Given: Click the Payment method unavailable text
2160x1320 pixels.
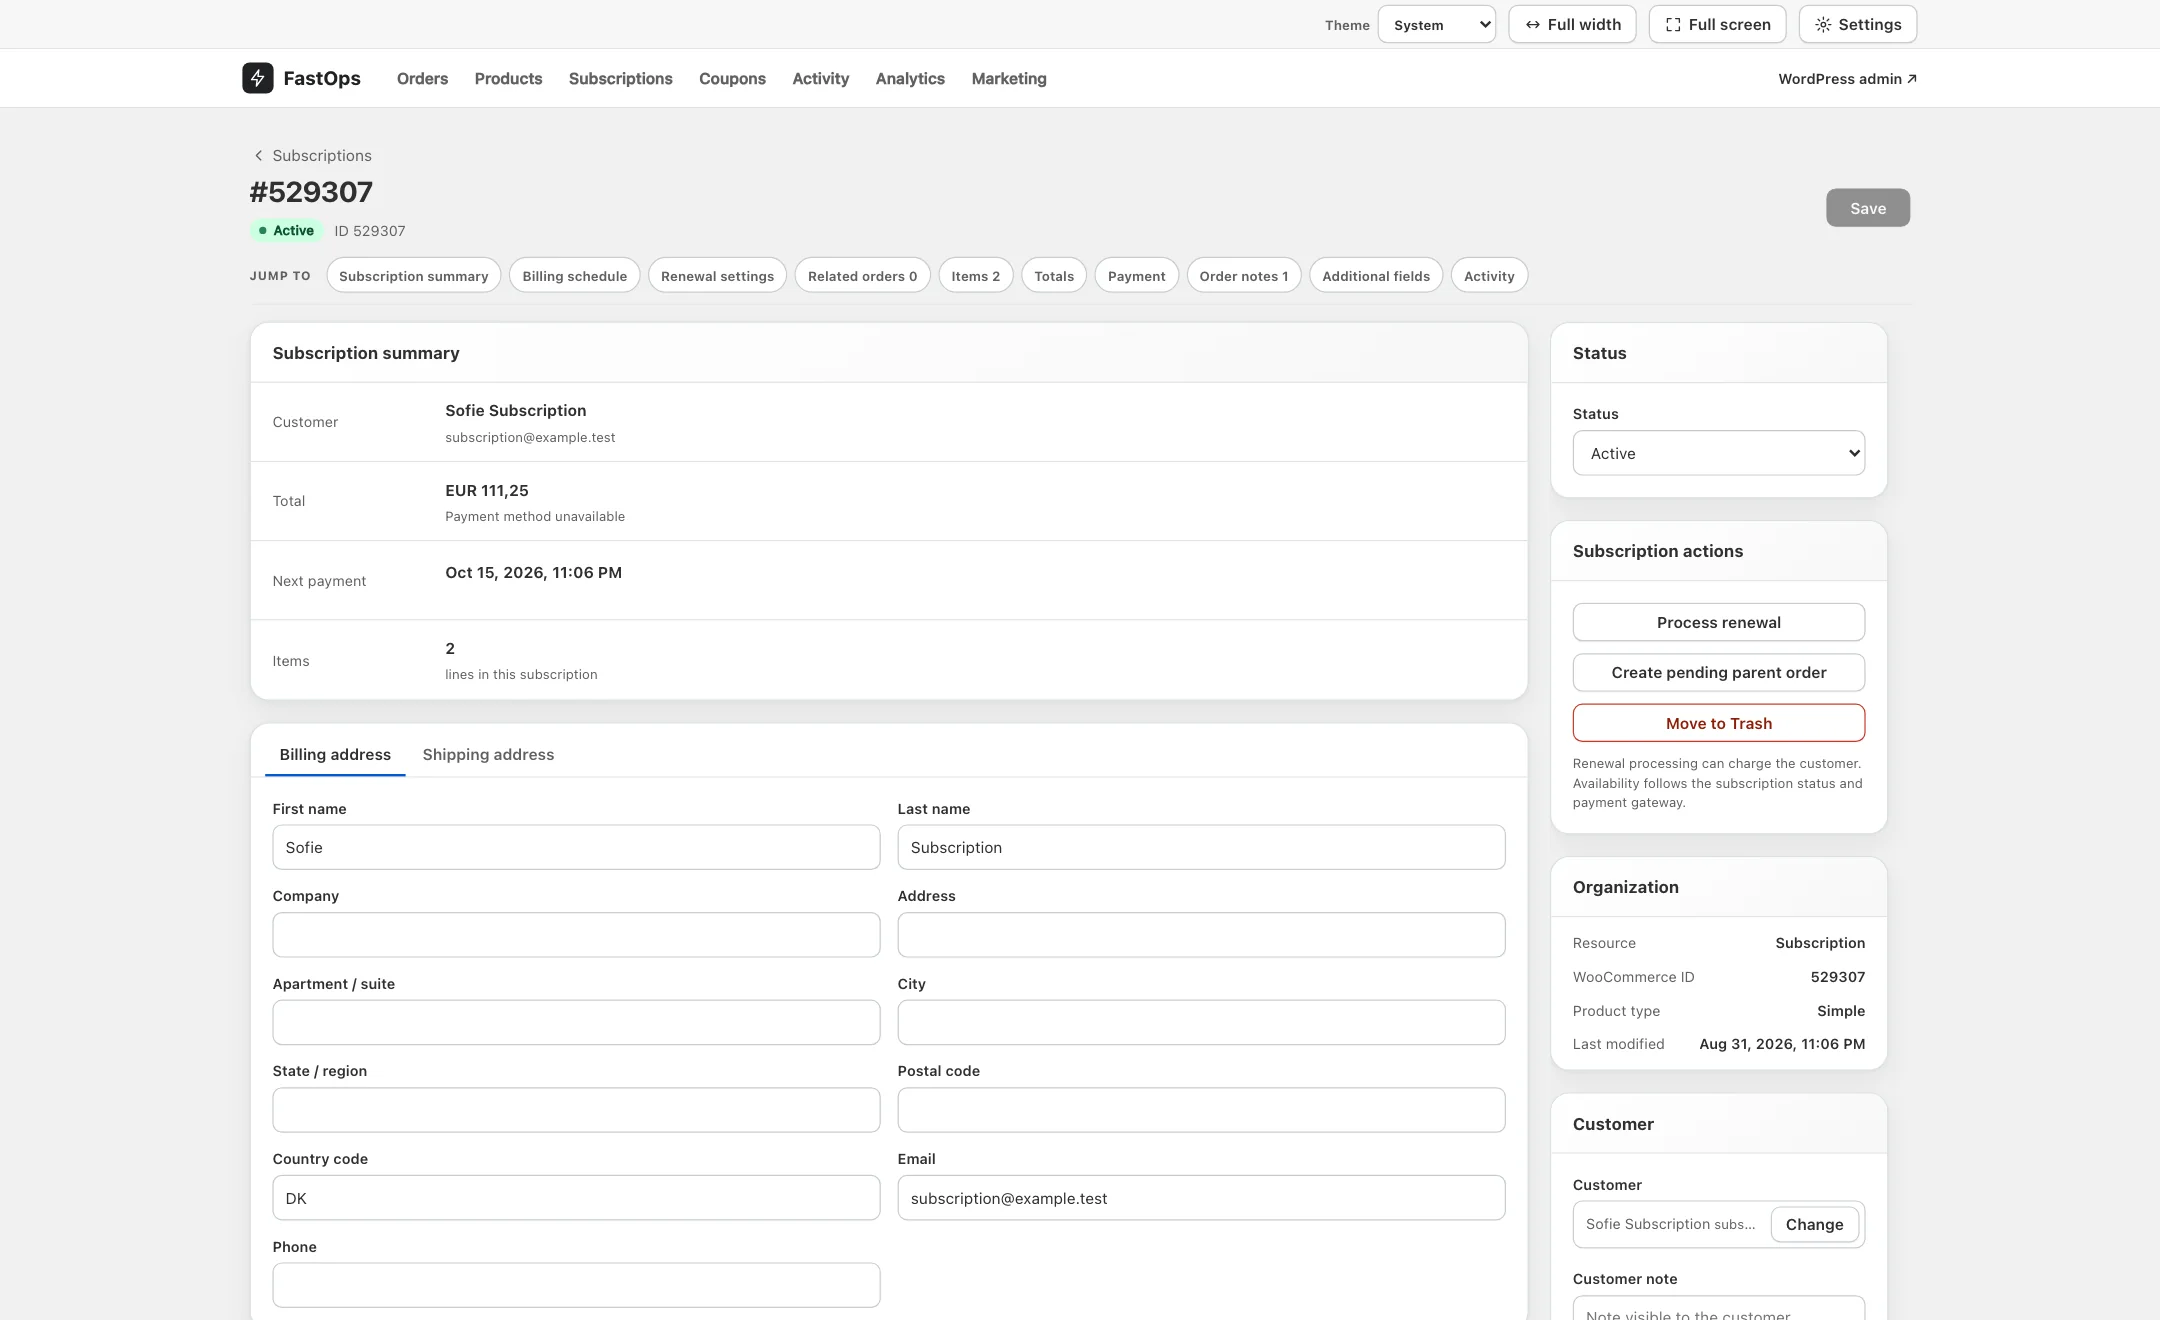Looking at the screenshot, I should pyautogui.click(x=535, y=516).
